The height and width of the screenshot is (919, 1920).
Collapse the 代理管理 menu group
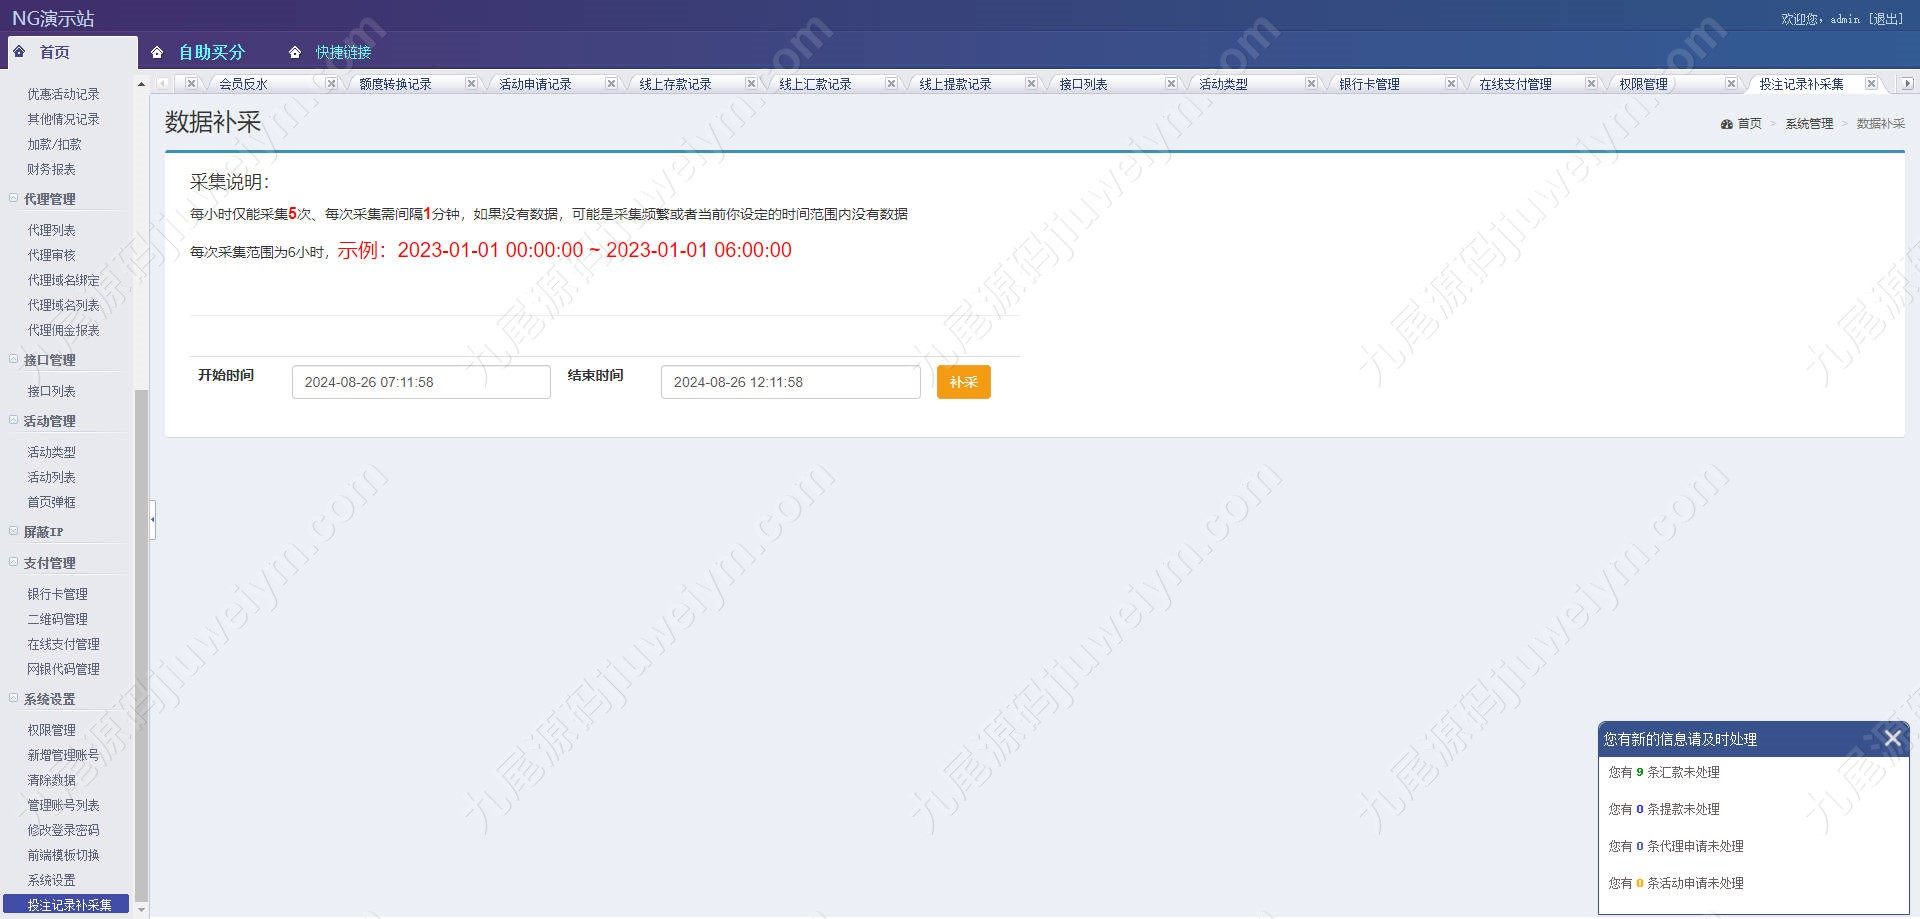(14, 198)
